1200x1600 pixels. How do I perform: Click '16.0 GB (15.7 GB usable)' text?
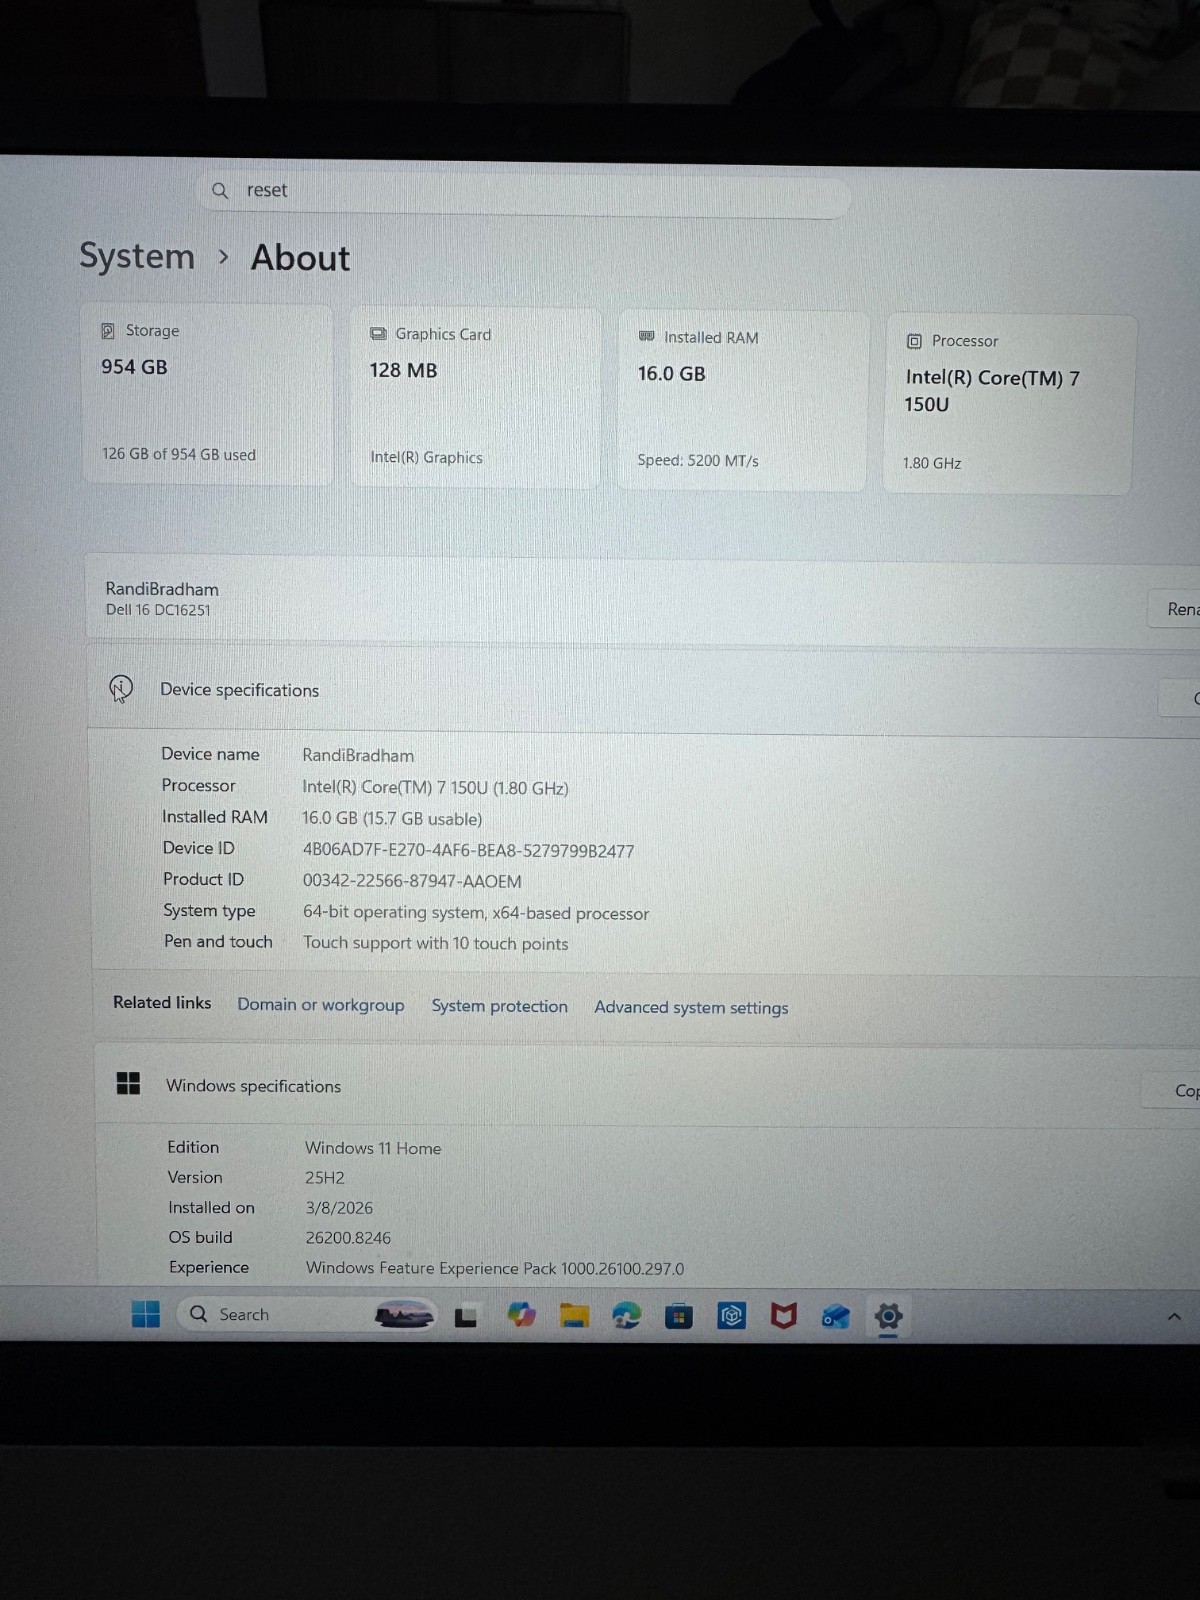pyautogui.click(x=392, y=819)
